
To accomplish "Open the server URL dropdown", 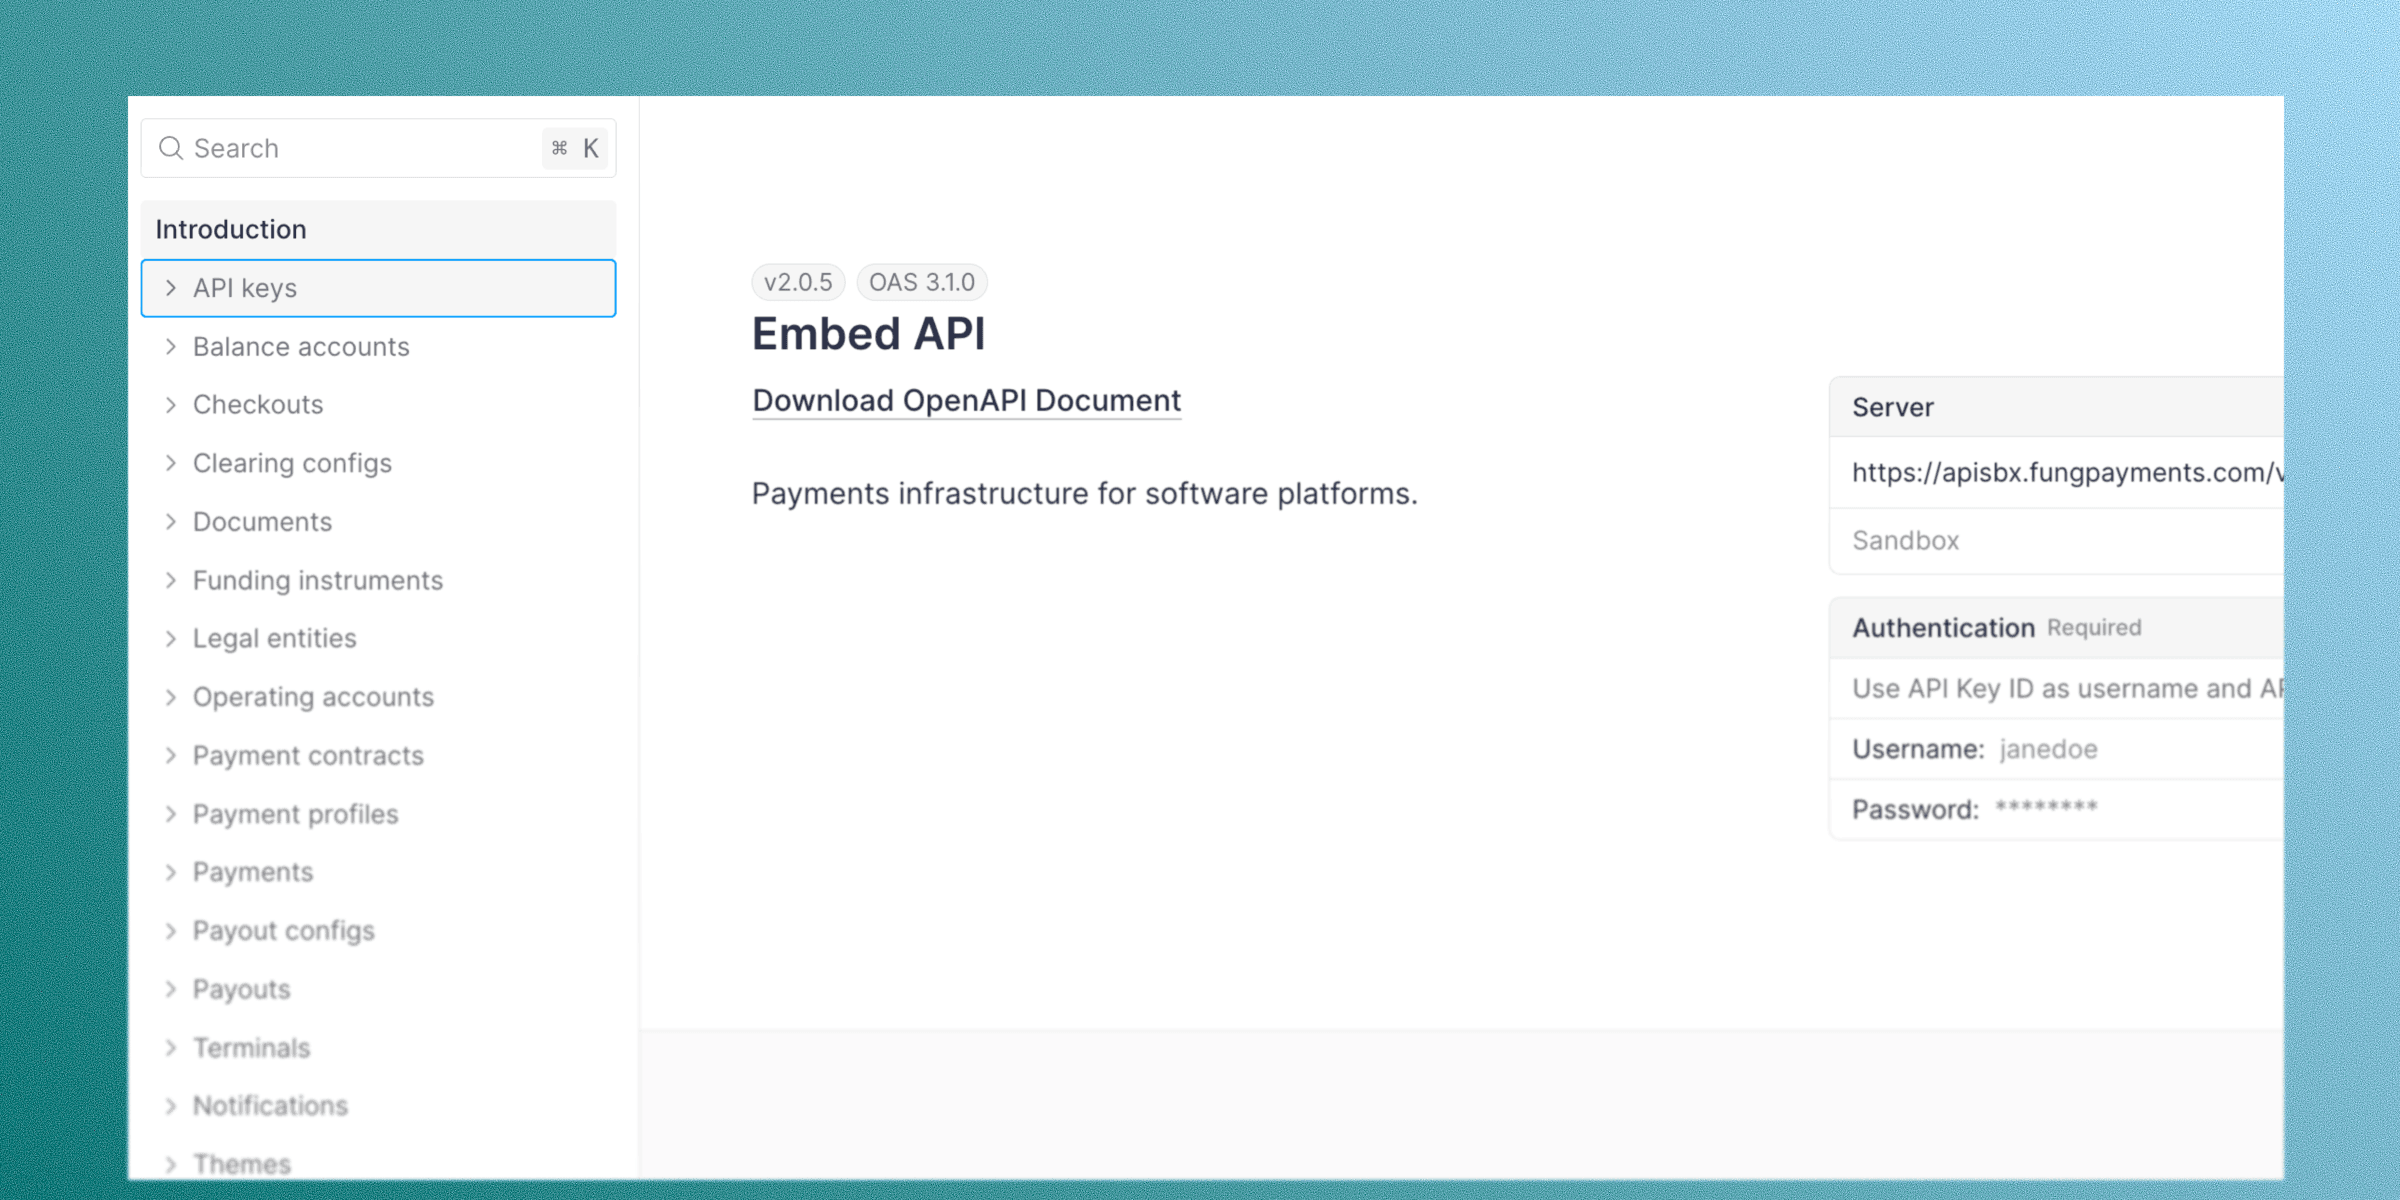I will coord(2060,472).
